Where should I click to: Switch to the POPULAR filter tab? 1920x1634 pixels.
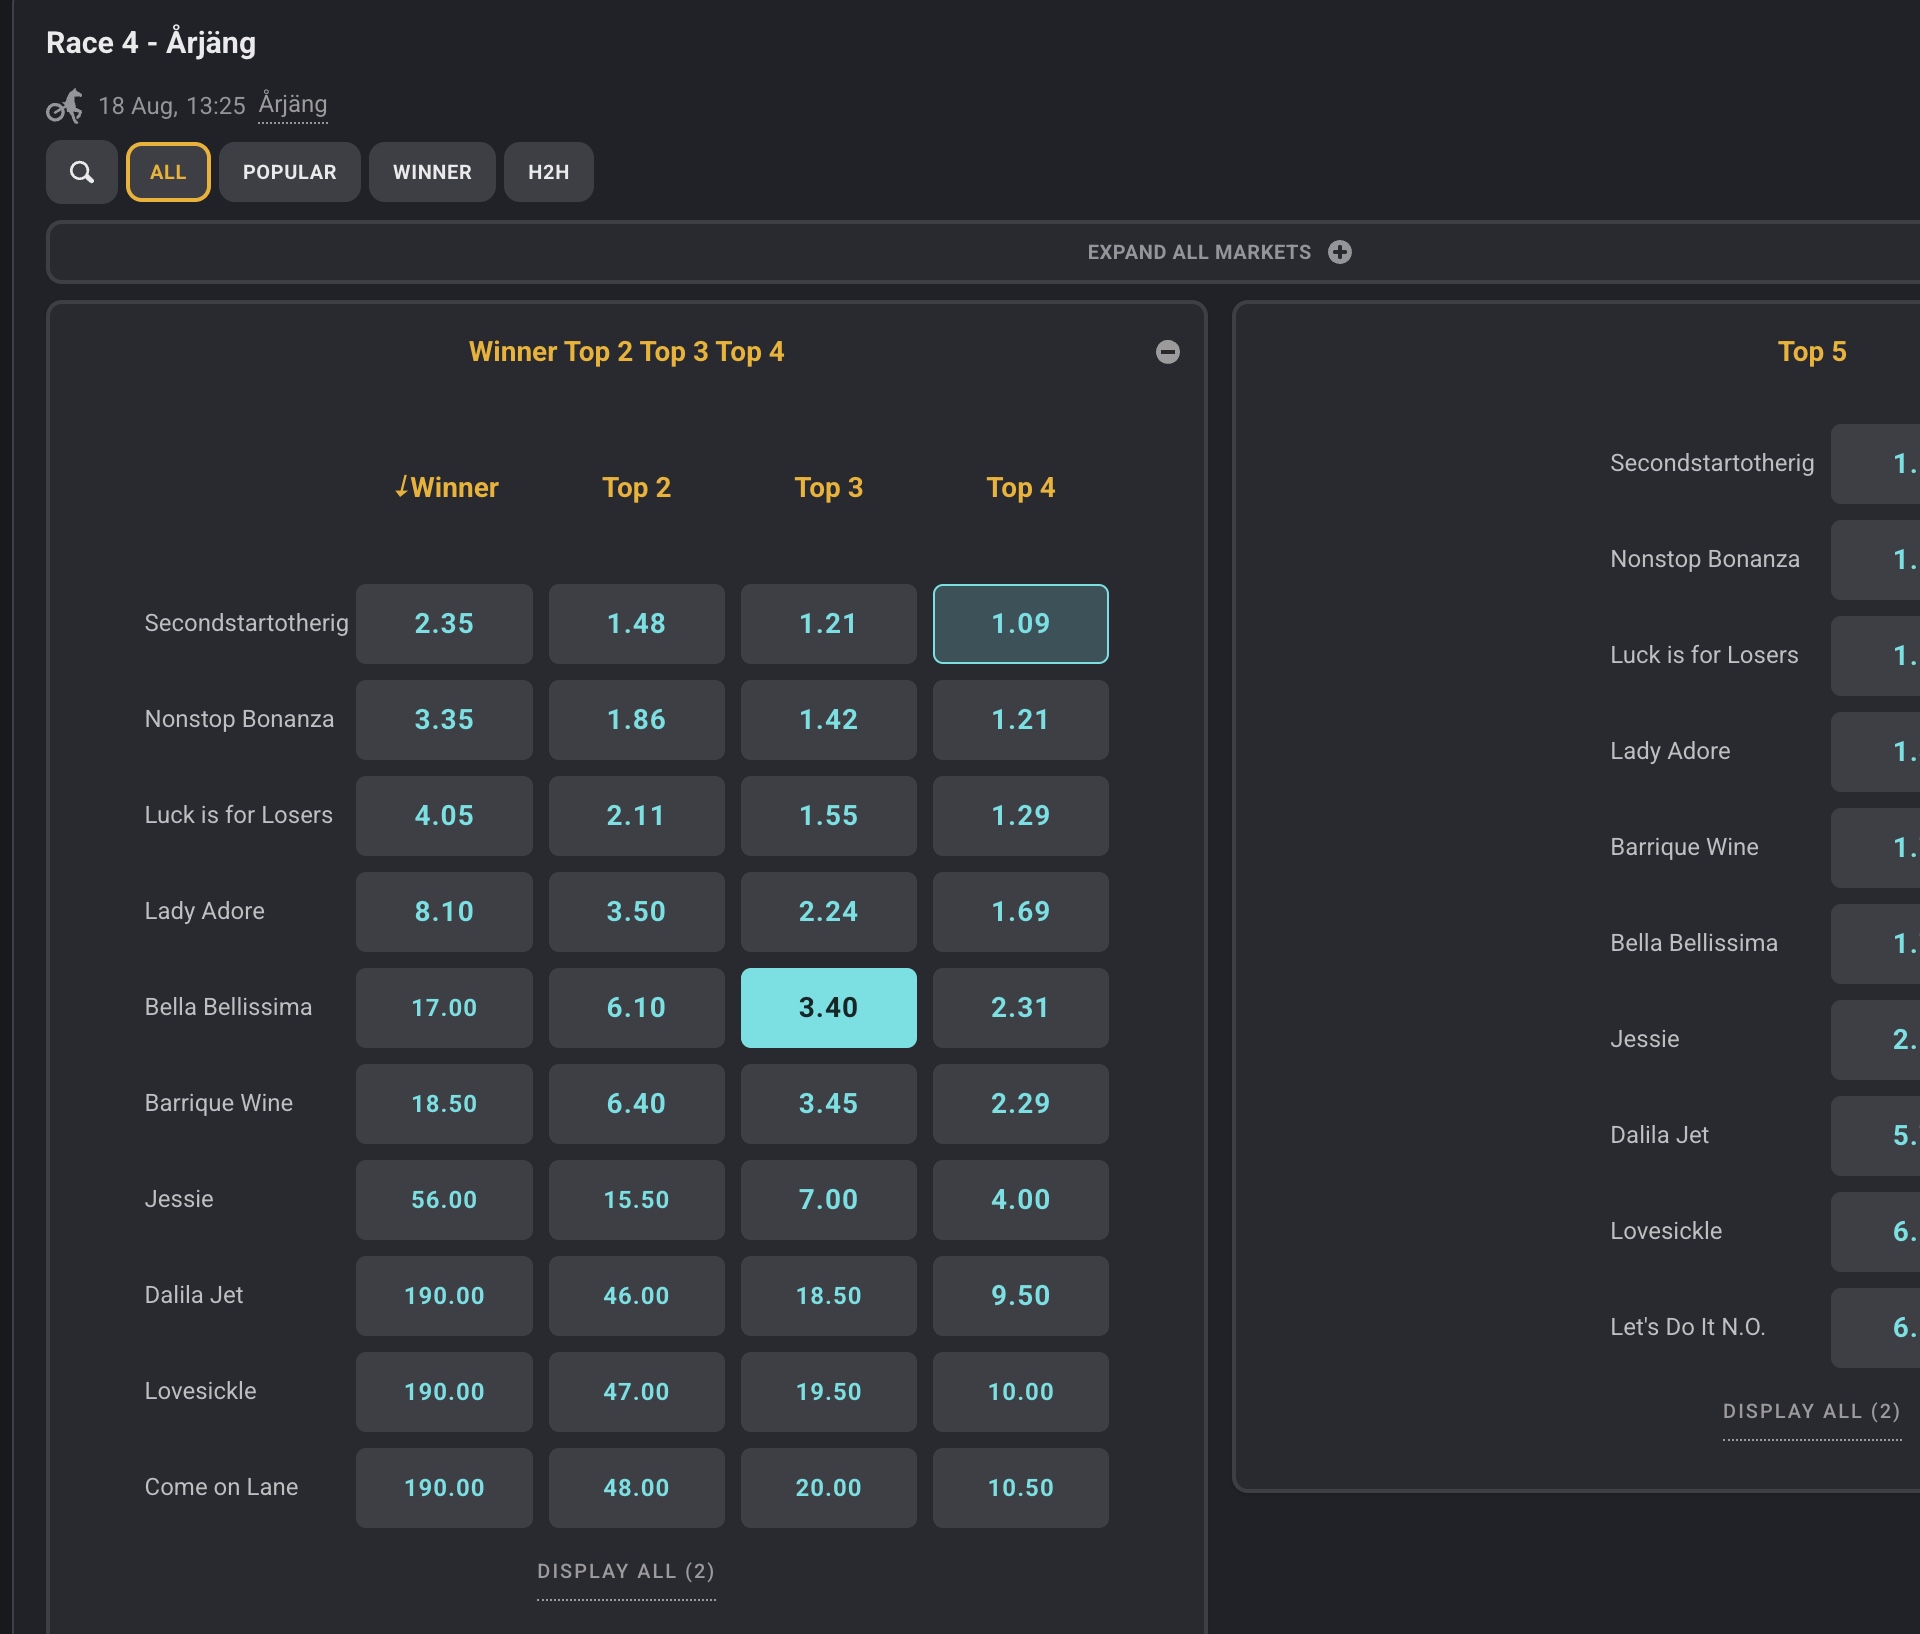point(290,172)
